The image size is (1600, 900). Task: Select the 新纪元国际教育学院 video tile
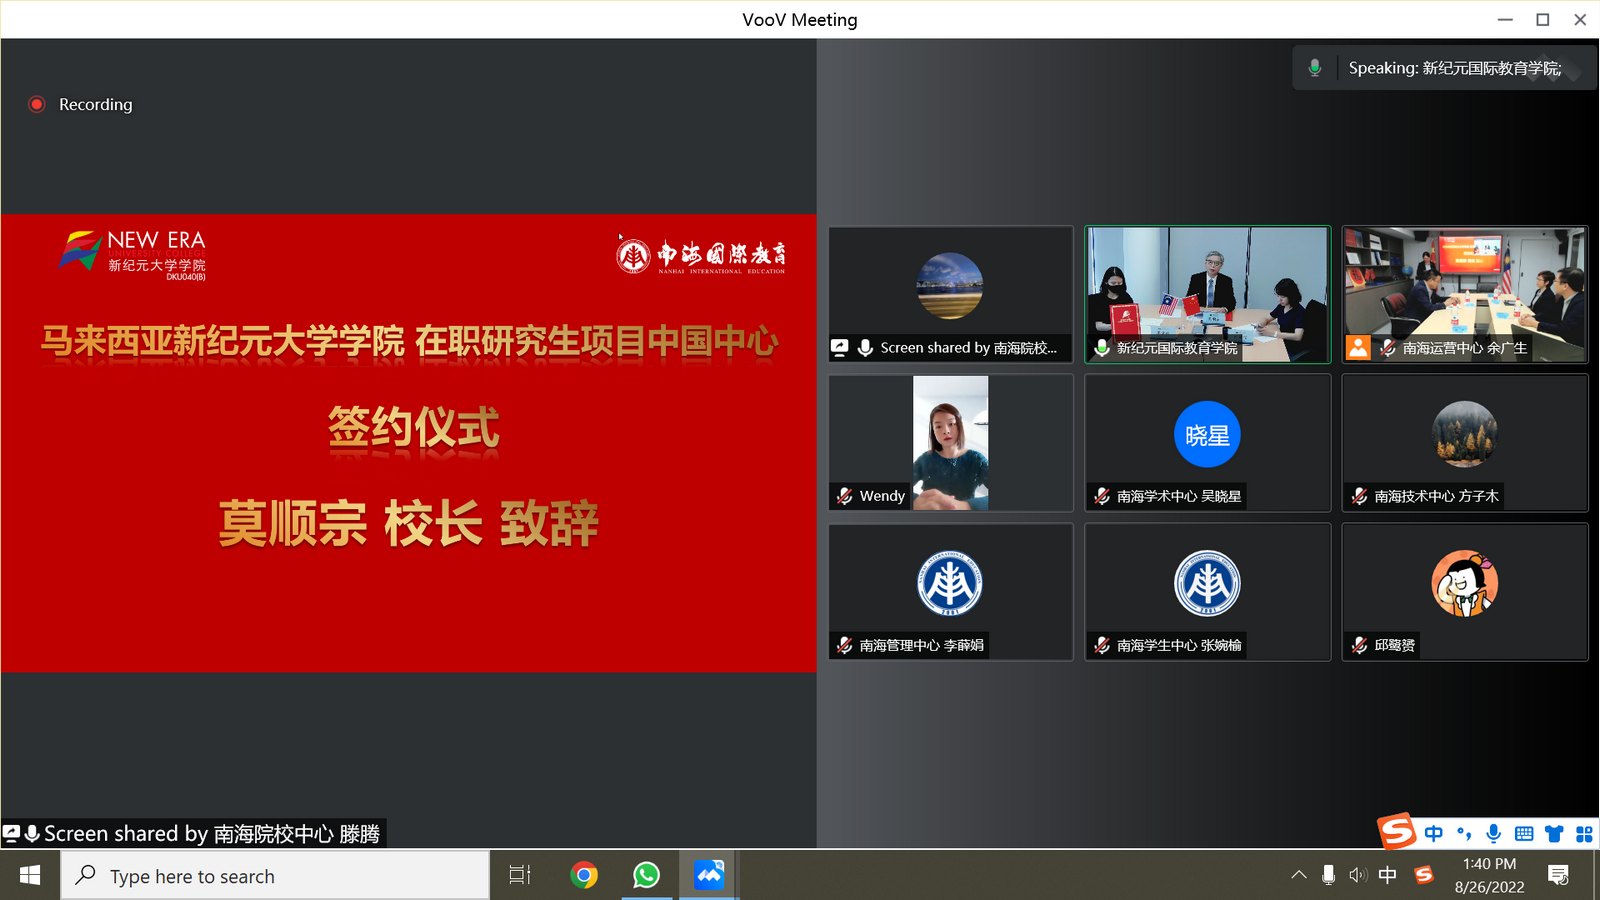1208,294
